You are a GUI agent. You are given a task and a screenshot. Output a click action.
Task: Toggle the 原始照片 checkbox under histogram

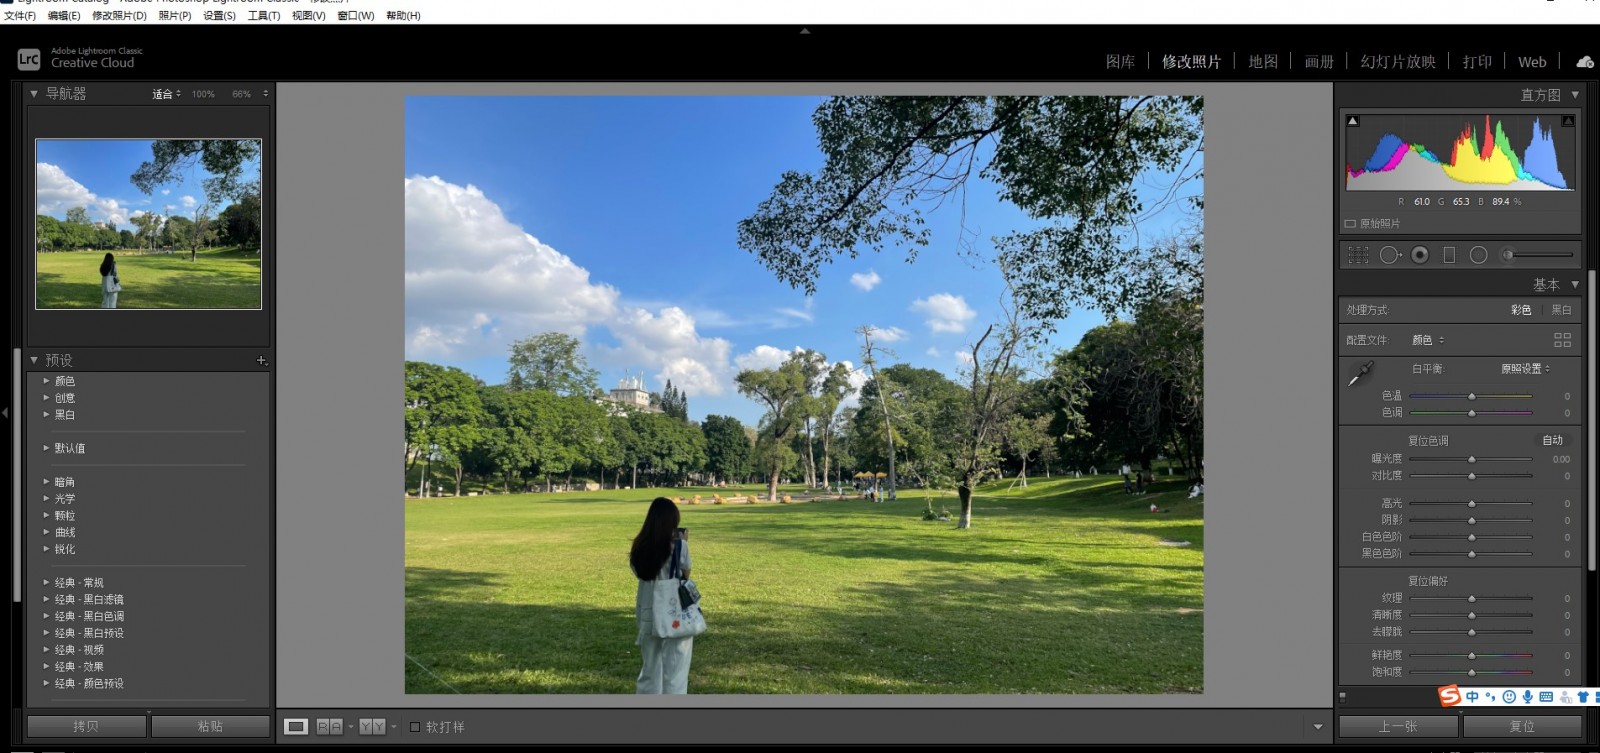click(1350, 224)
